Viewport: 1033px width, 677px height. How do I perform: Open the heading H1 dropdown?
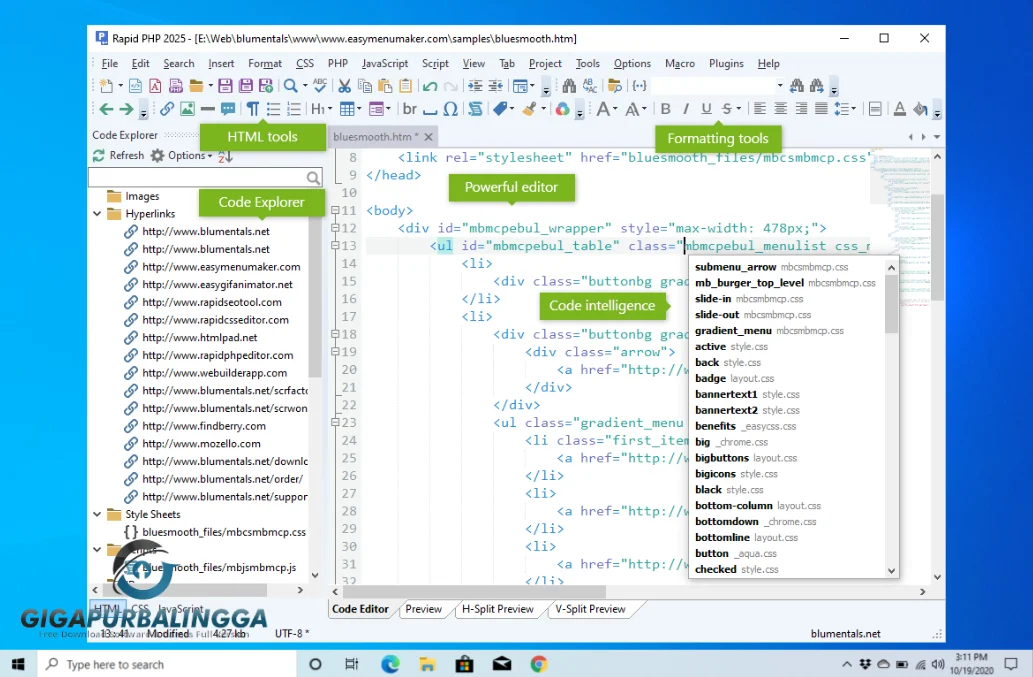331,109
